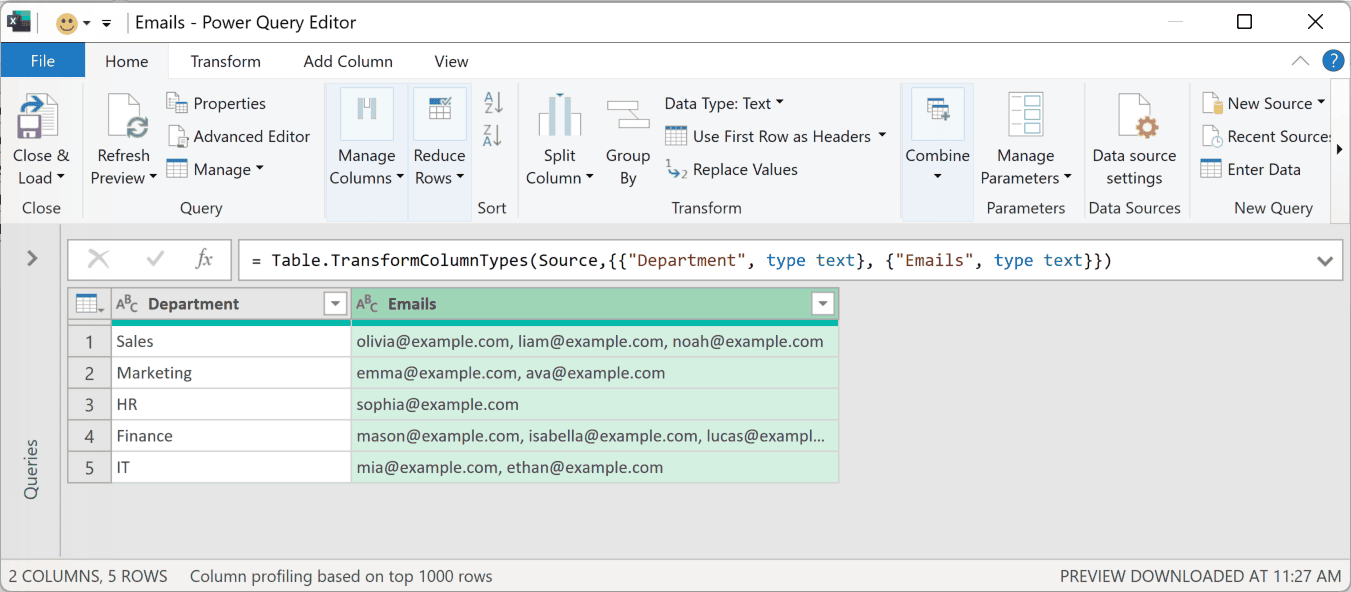Confirm the formula with the checkmark
Viewport: 1351px width, 592px height.
(155, 260)
